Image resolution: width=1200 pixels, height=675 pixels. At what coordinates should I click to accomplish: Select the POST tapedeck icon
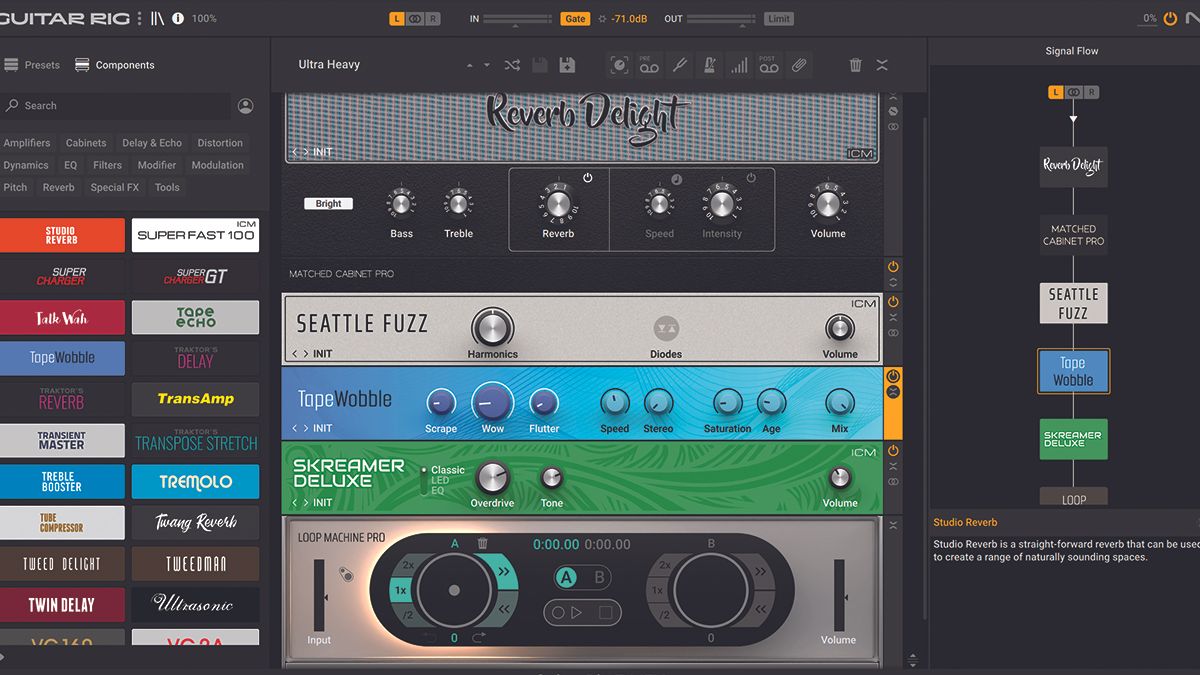(x=768, y=64)
